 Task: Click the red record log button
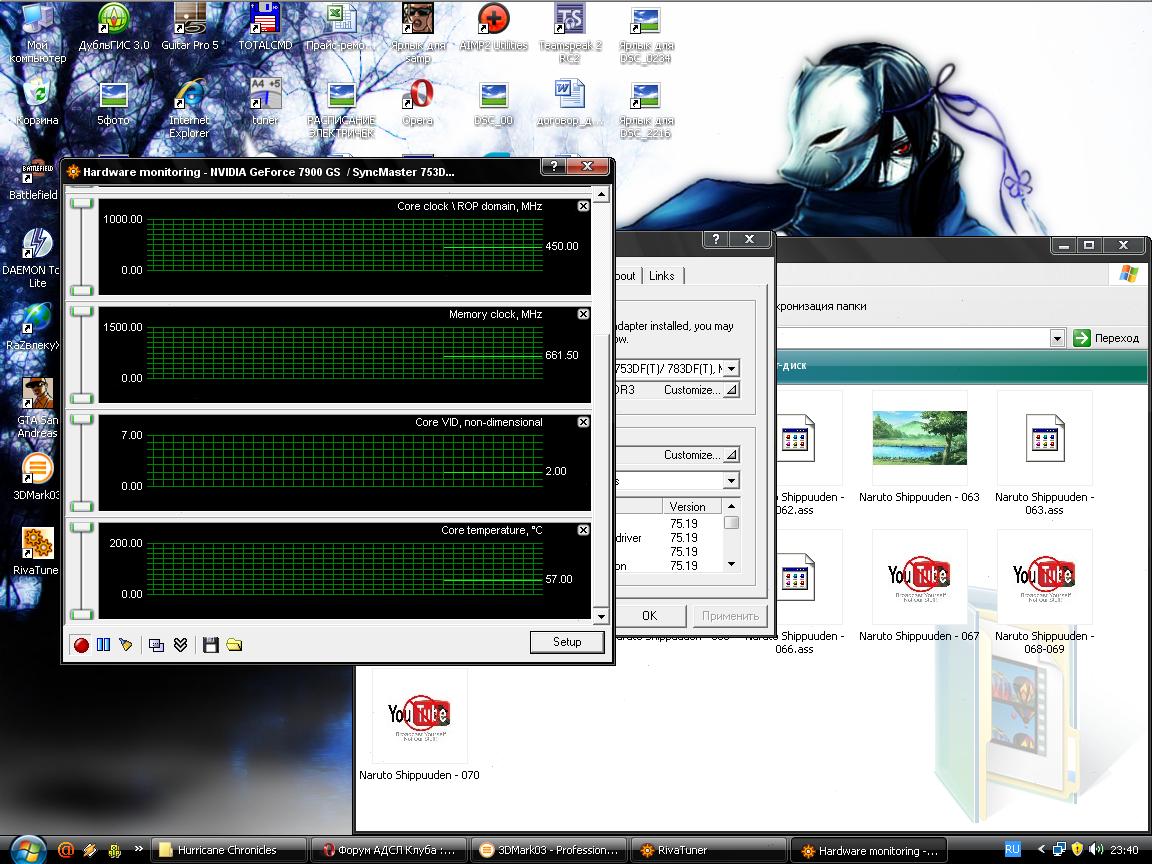click(x=81, y=645)
